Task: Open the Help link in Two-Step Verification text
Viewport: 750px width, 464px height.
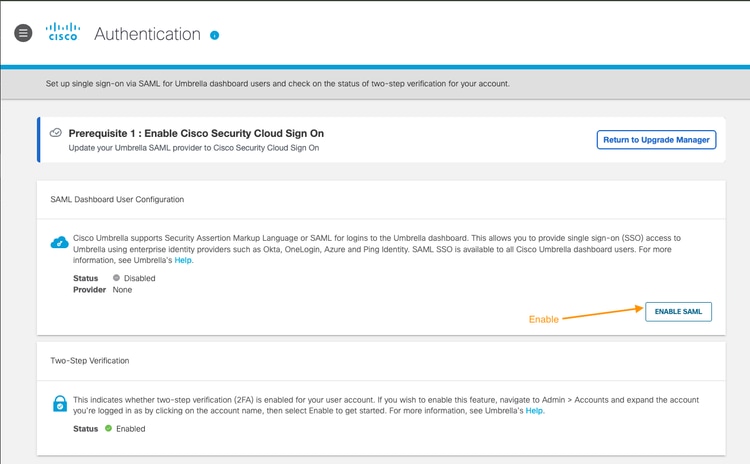Action: 535,411
